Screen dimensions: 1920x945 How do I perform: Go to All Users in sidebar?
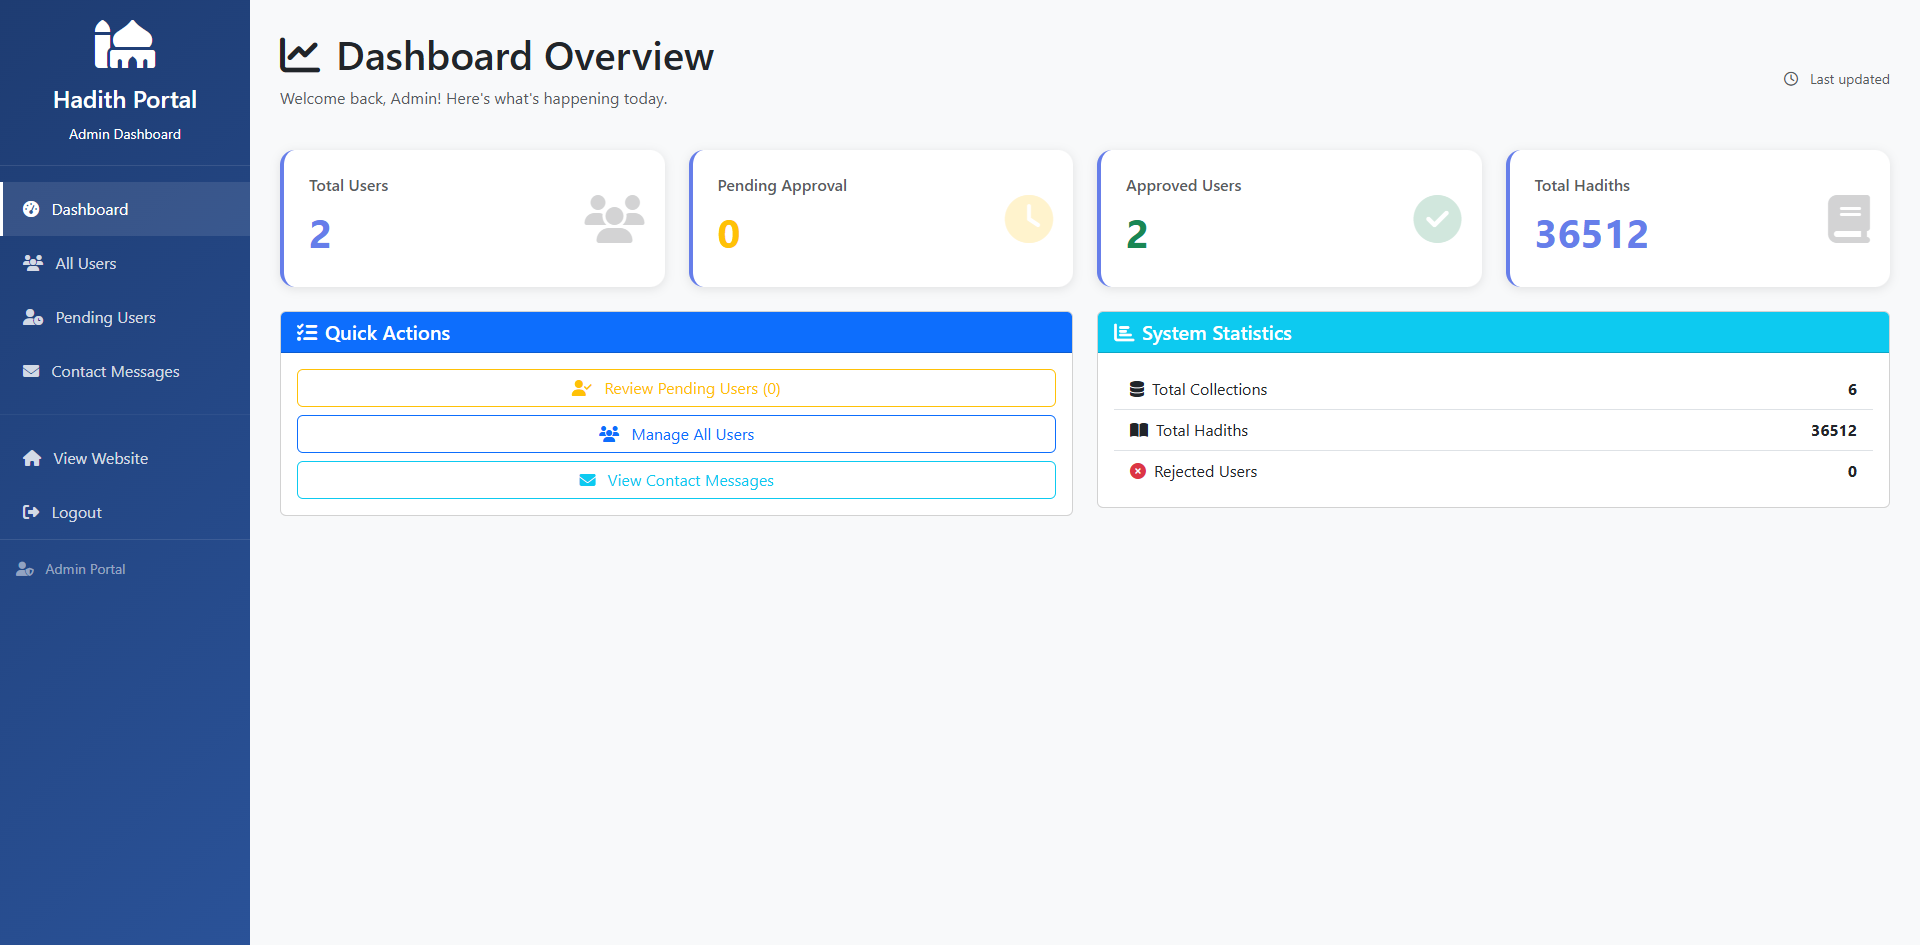(x=86, y=263)
